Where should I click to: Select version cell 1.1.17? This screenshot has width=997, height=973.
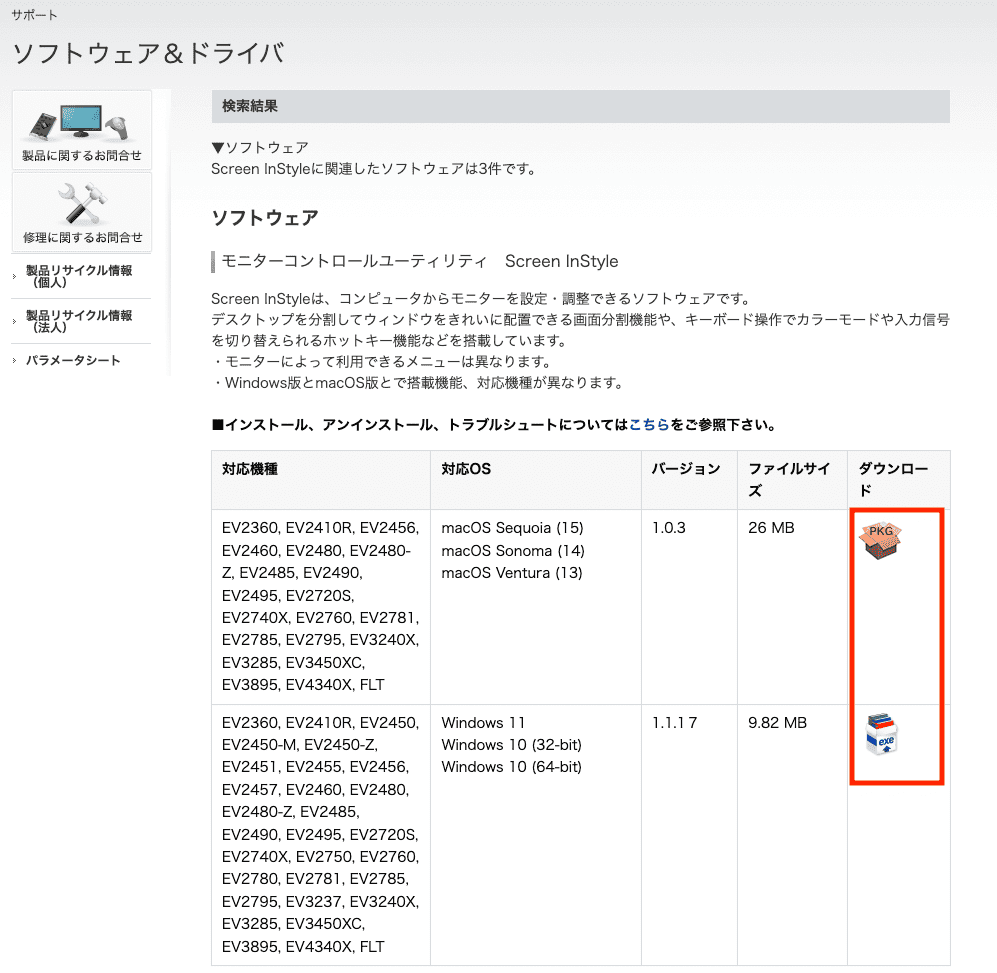click(675, 722)
